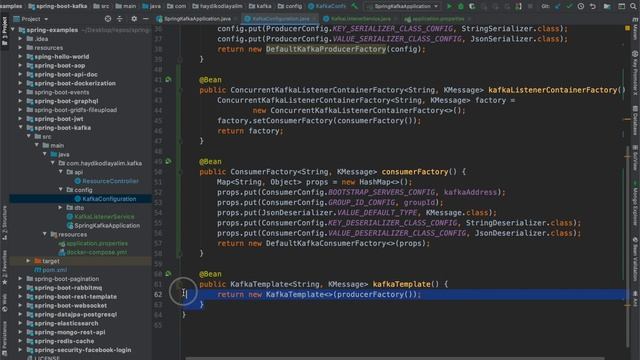
Task: Click the yellow inspection indicator above the editor scrollbar
Action: click(x=627, y=28)
